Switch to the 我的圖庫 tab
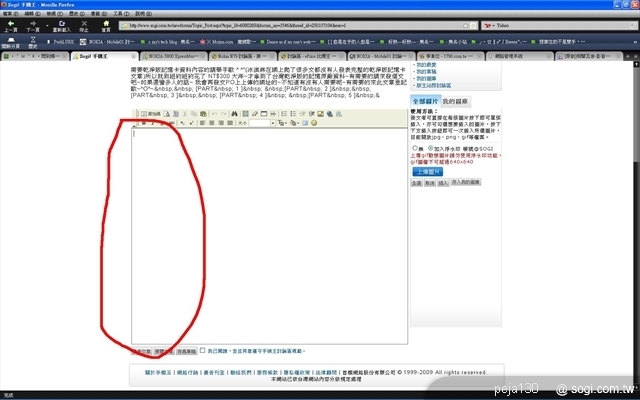The width and height of the screenshot is (640, 400). coord(456,101)
